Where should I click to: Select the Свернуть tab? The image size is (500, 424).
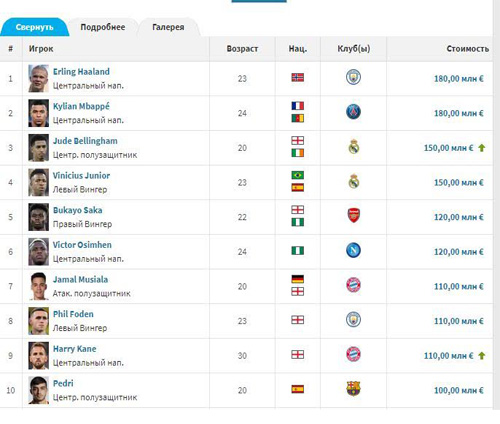(x=35, y=27)
